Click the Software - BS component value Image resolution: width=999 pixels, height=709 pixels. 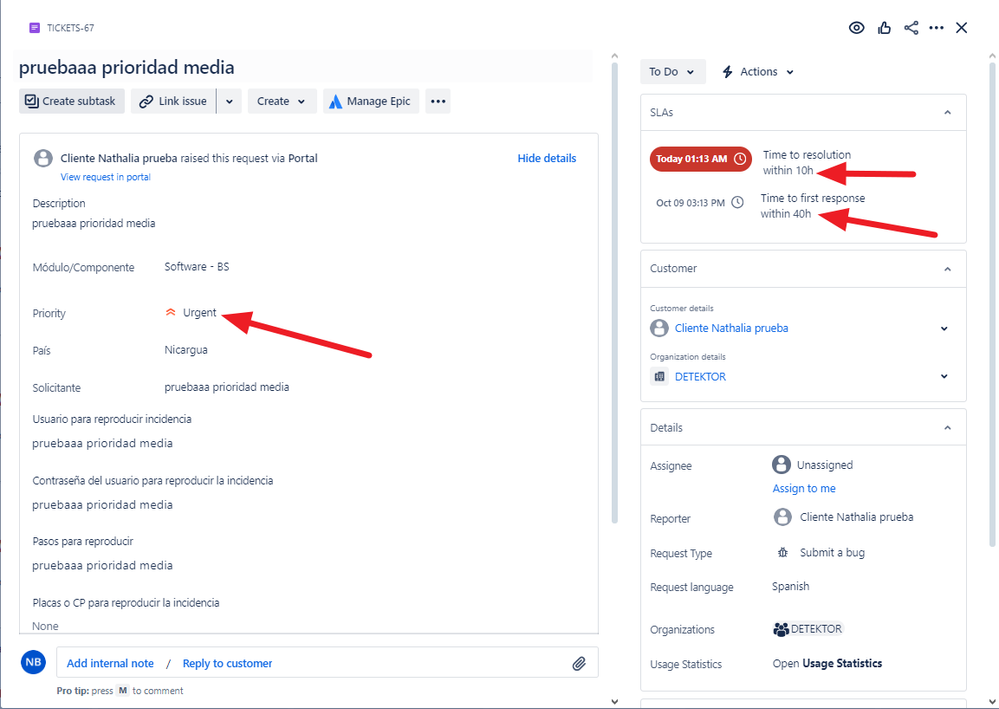(196, 266)
